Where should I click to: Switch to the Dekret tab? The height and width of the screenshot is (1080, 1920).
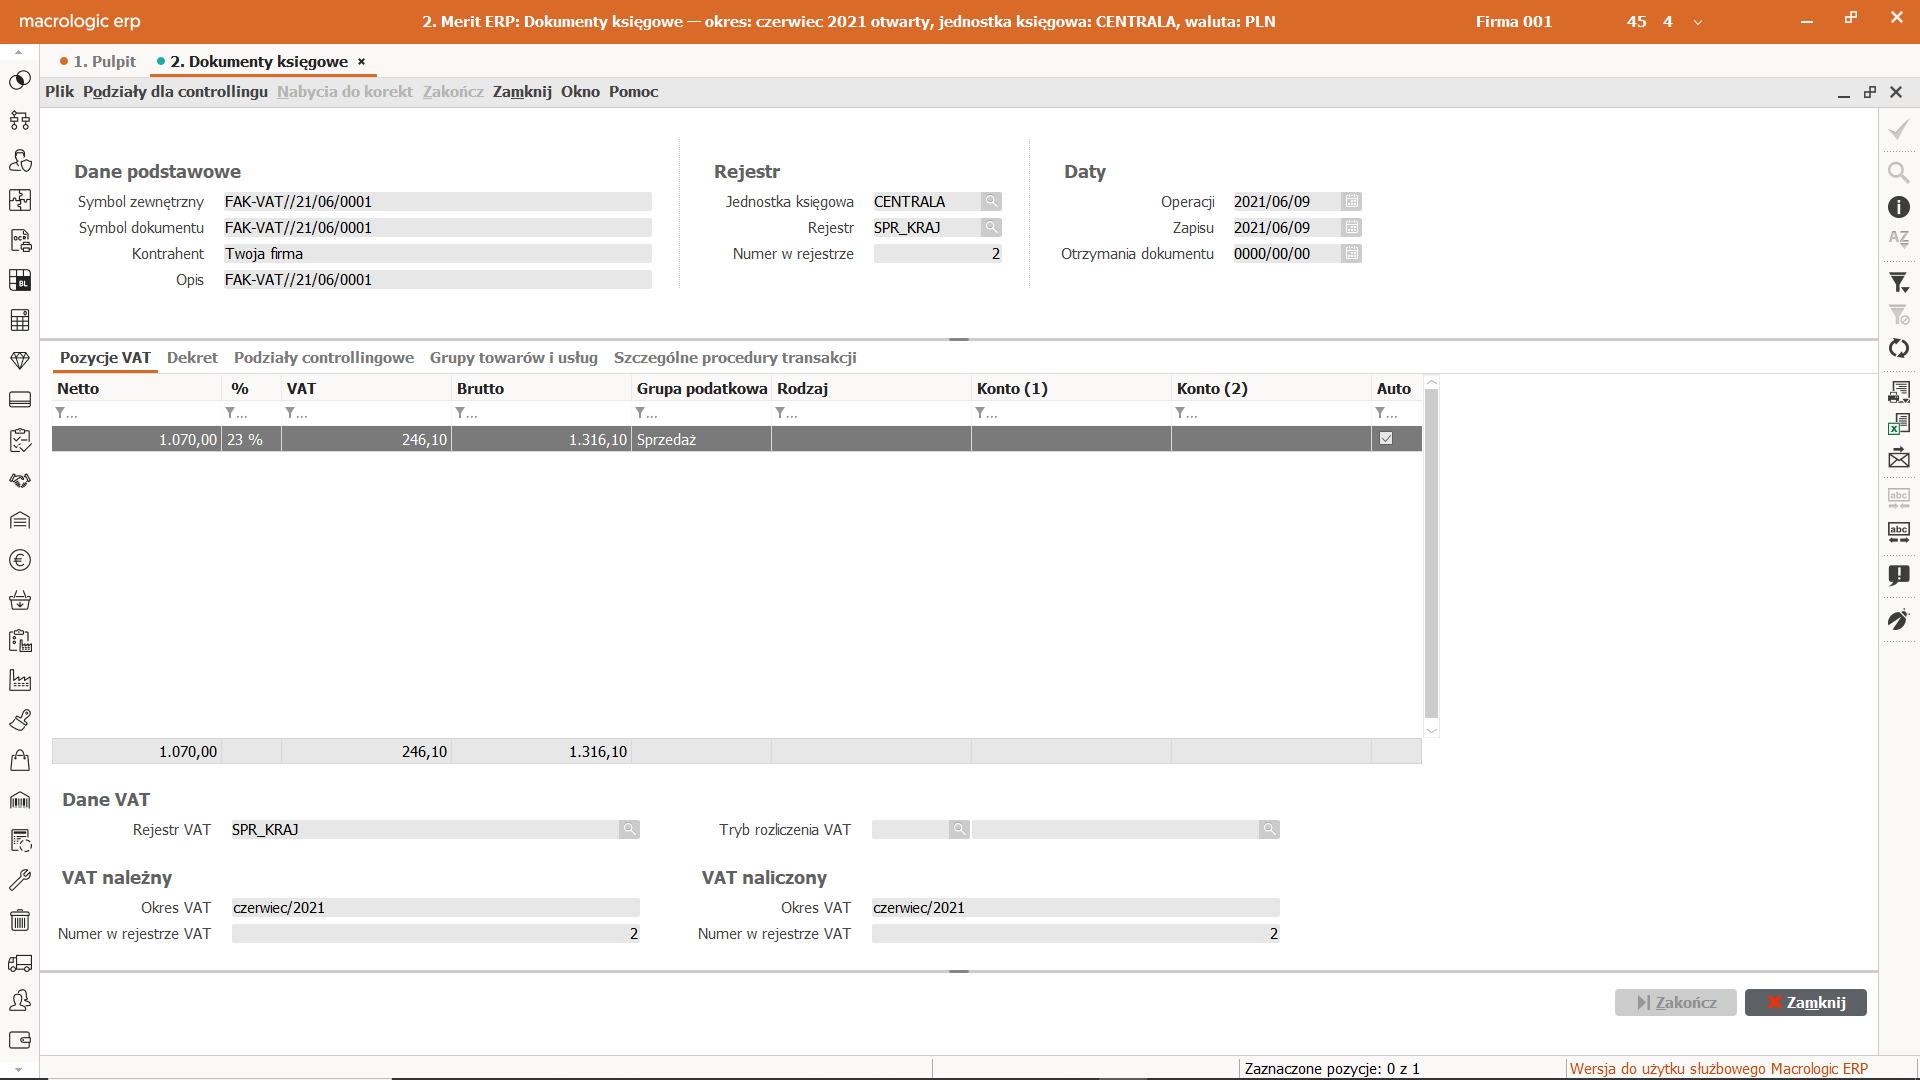(x=192, y=357)
